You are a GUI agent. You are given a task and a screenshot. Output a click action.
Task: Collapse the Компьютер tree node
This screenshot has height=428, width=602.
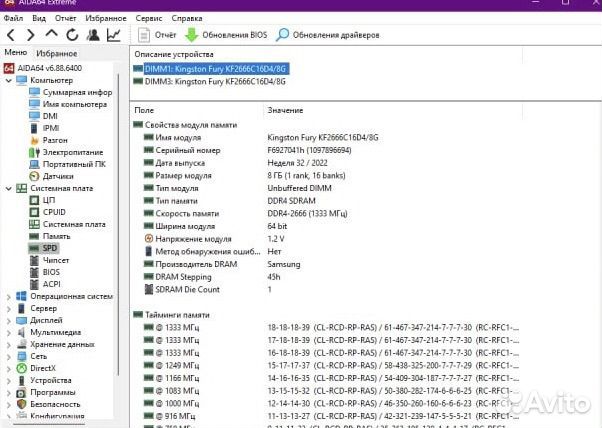8,81
